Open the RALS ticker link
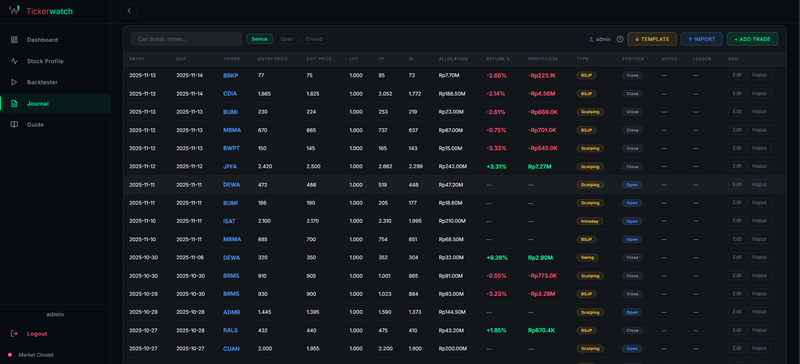 [x=231, y=330]
